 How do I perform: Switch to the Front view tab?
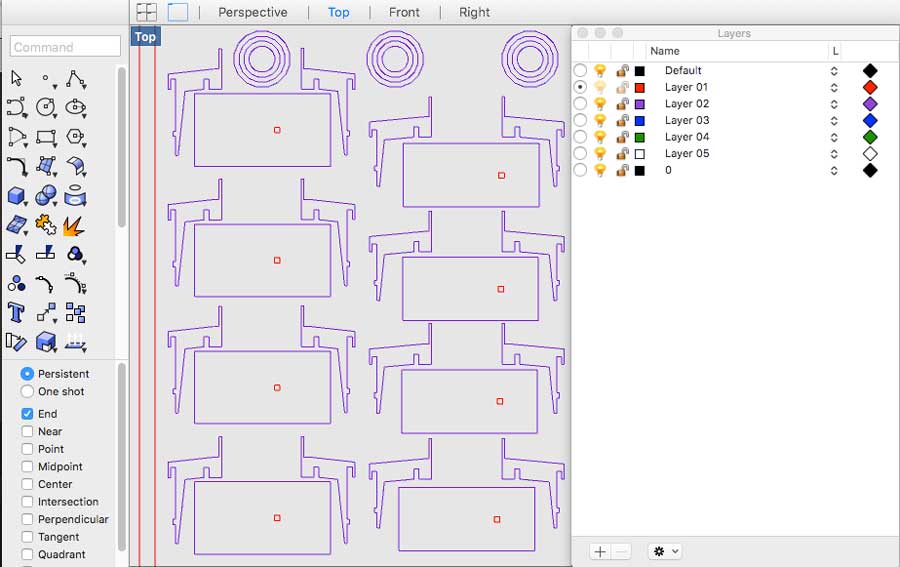pos(404,12)
